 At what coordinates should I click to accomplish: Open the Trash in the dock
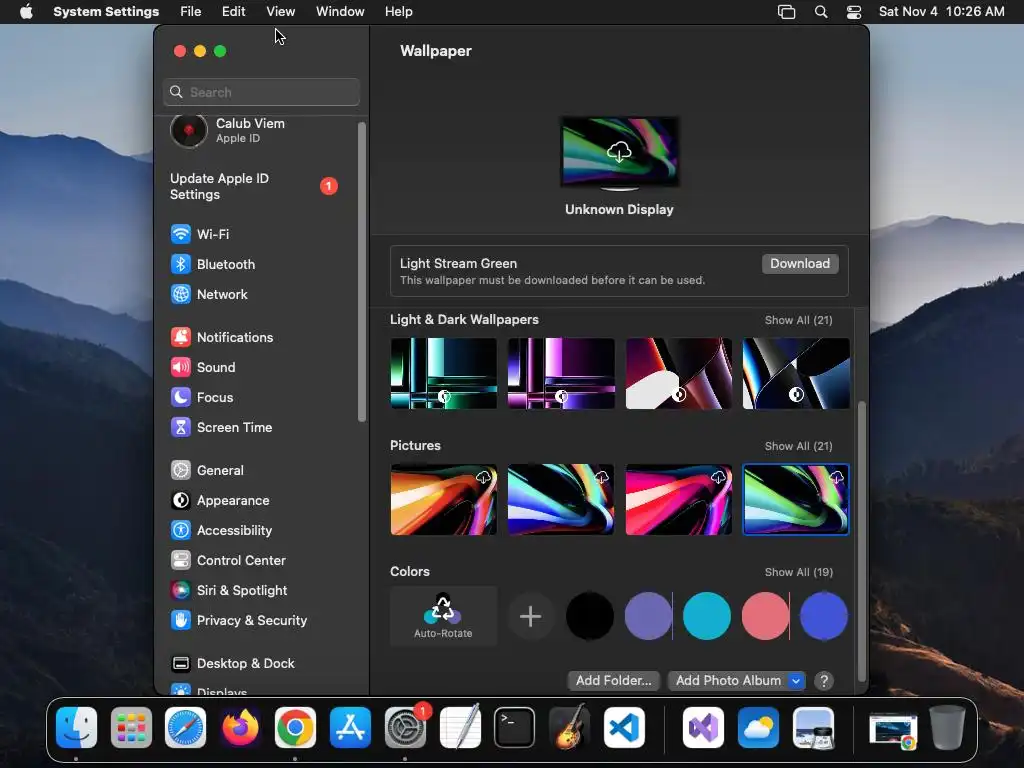(948, 727)
